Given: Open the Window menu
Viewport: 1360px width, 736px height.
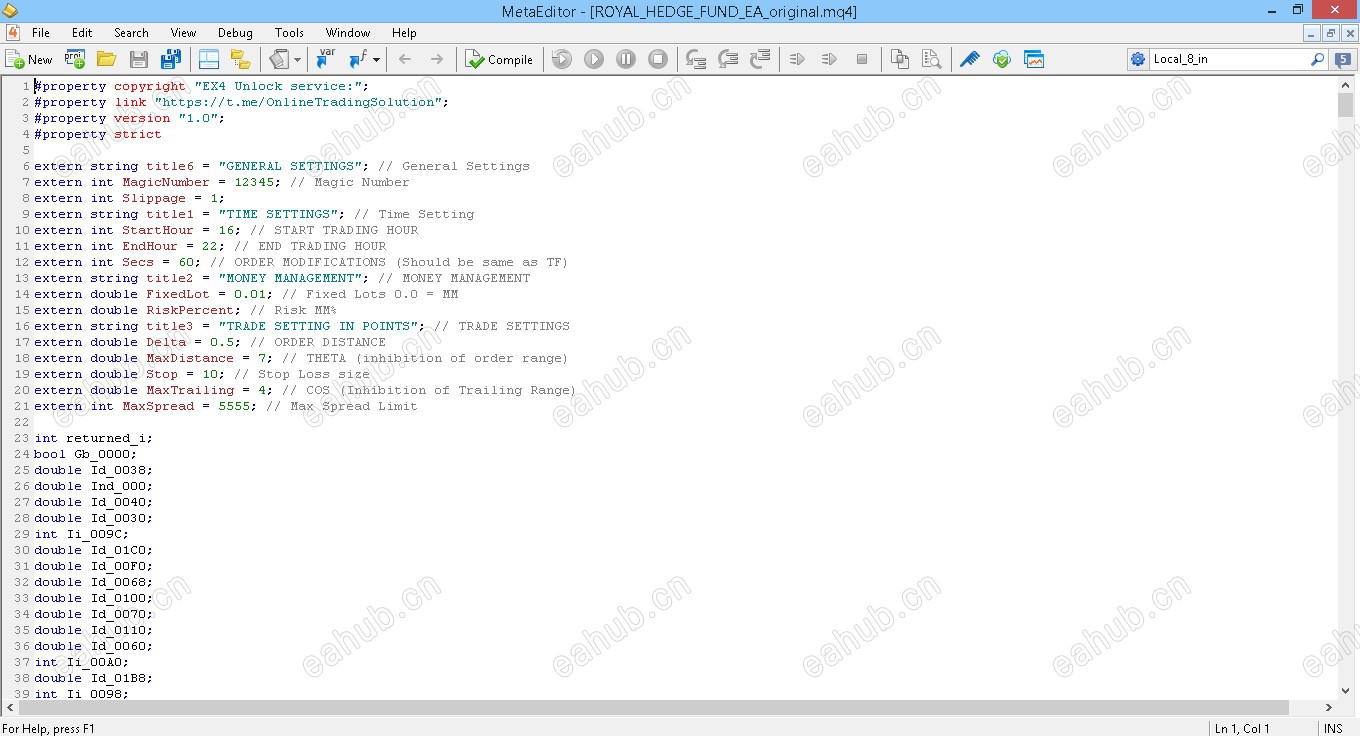Looking at the screenshot, I should [348, 33].
